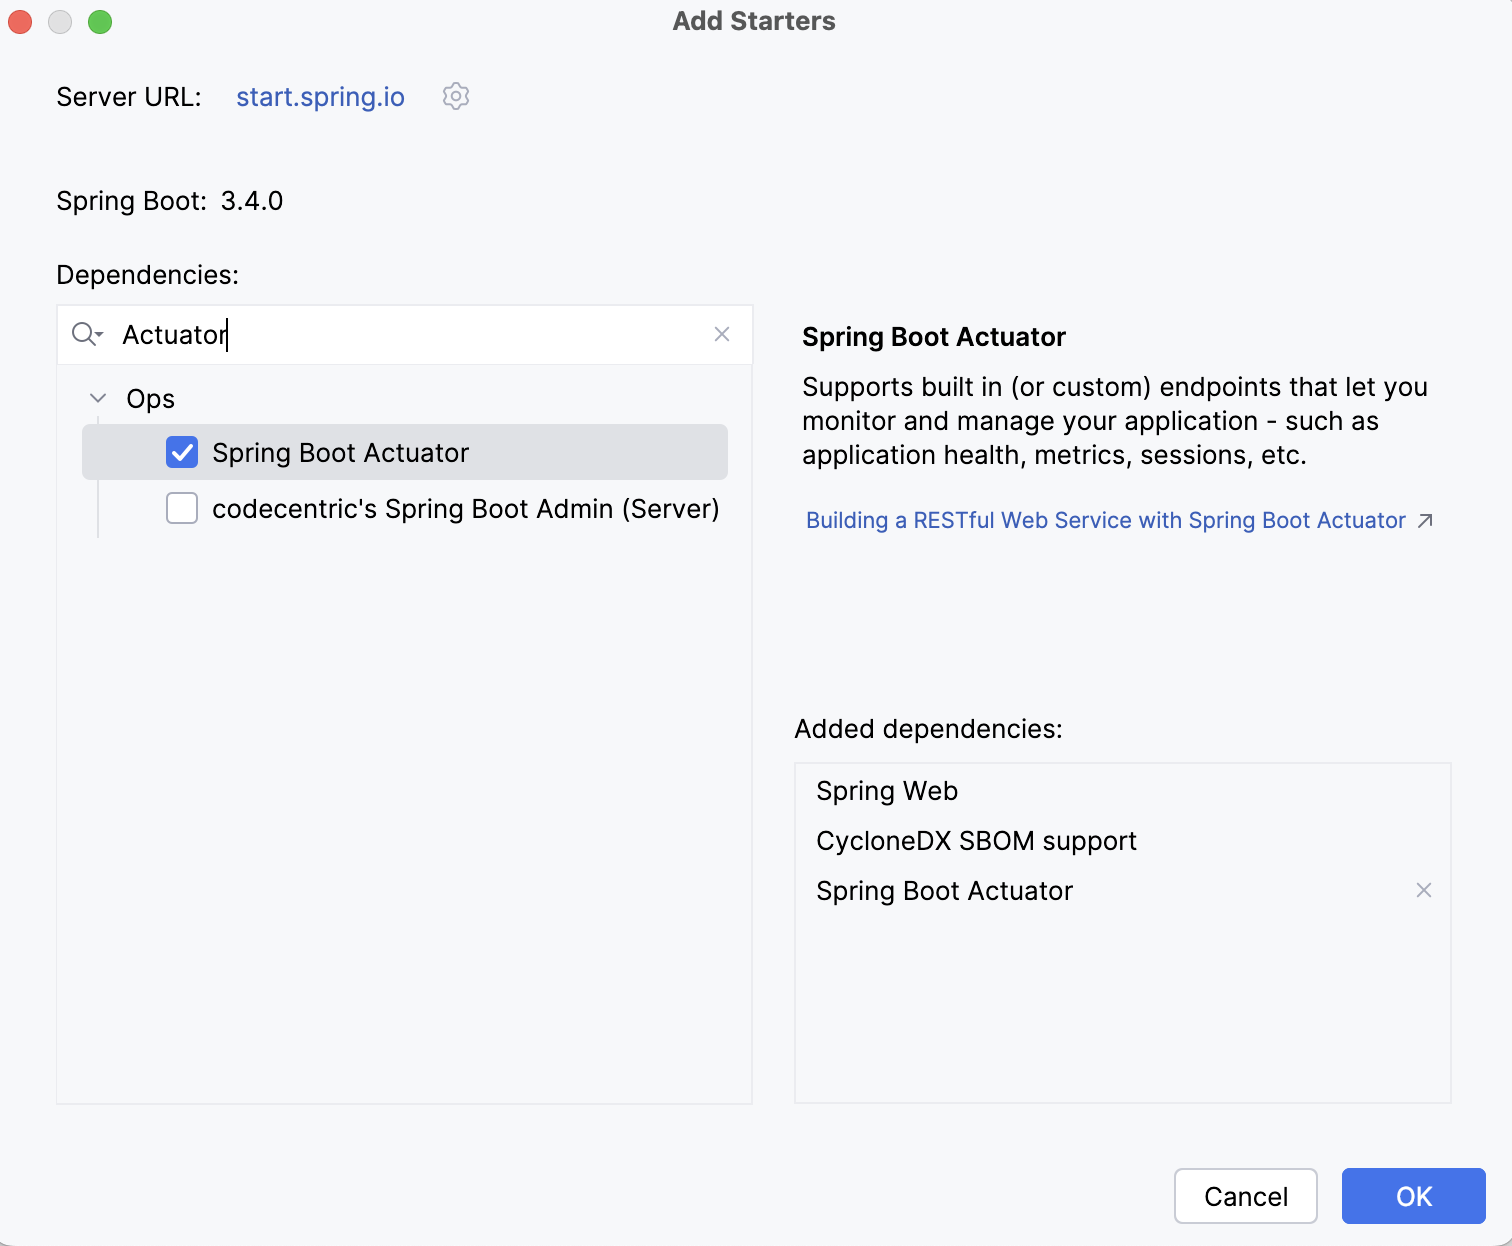
Task: Open Building a RESTful Web Service guide
Action: 1105,520
